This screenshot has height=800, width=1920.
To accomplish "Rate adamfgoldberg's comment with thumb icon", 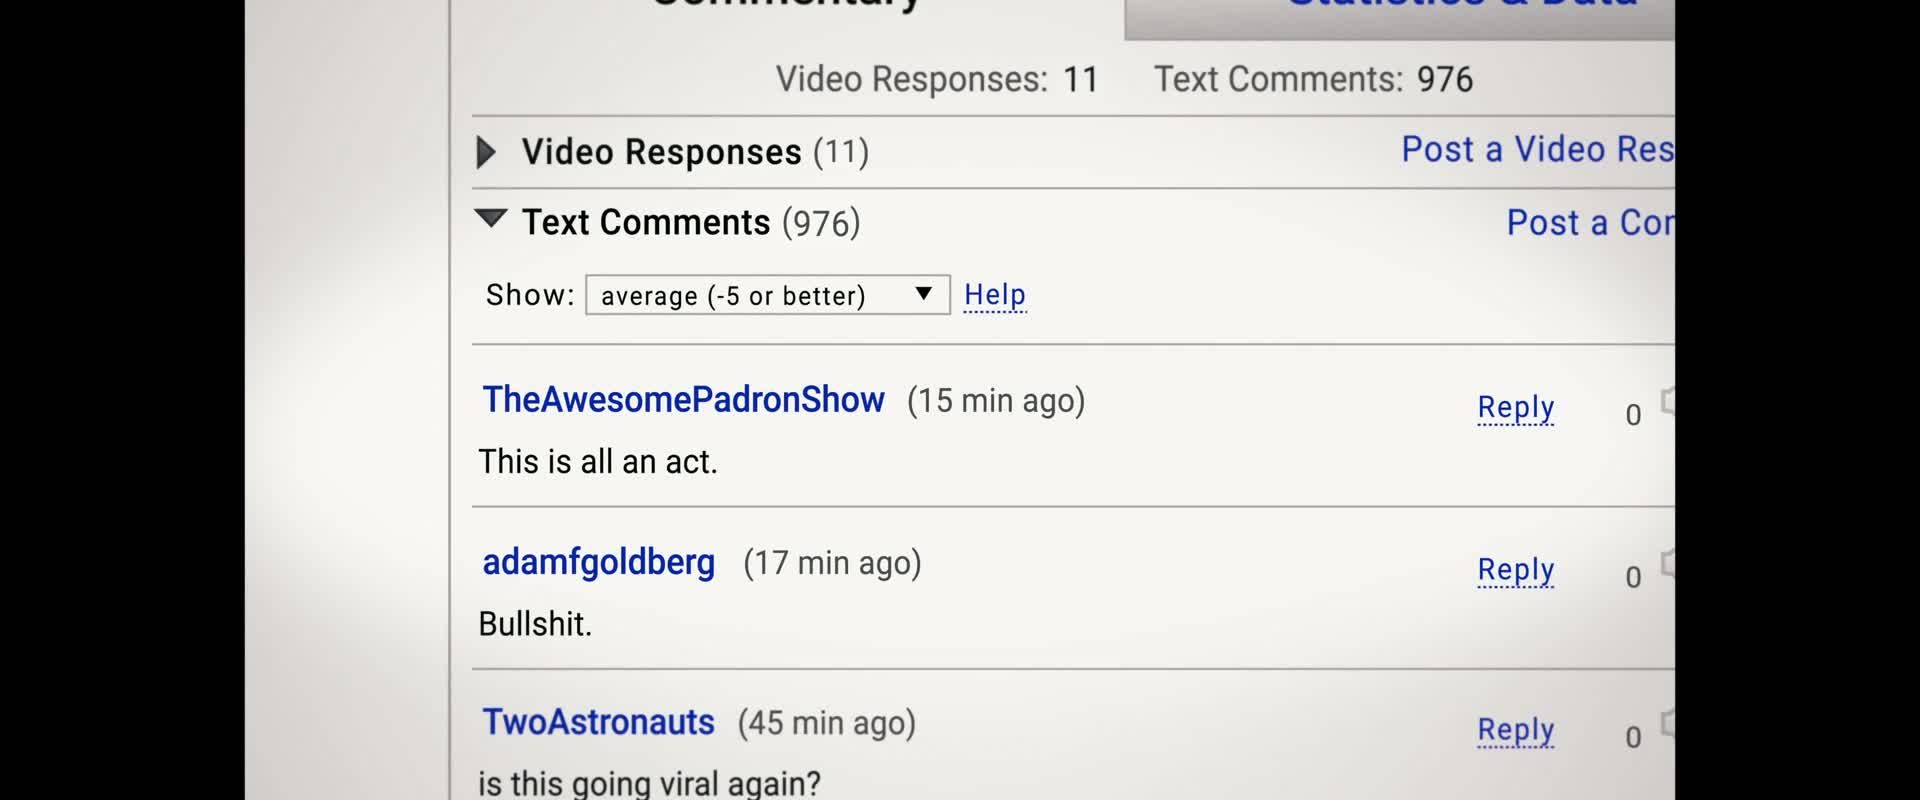I will tap(1667, 563).
